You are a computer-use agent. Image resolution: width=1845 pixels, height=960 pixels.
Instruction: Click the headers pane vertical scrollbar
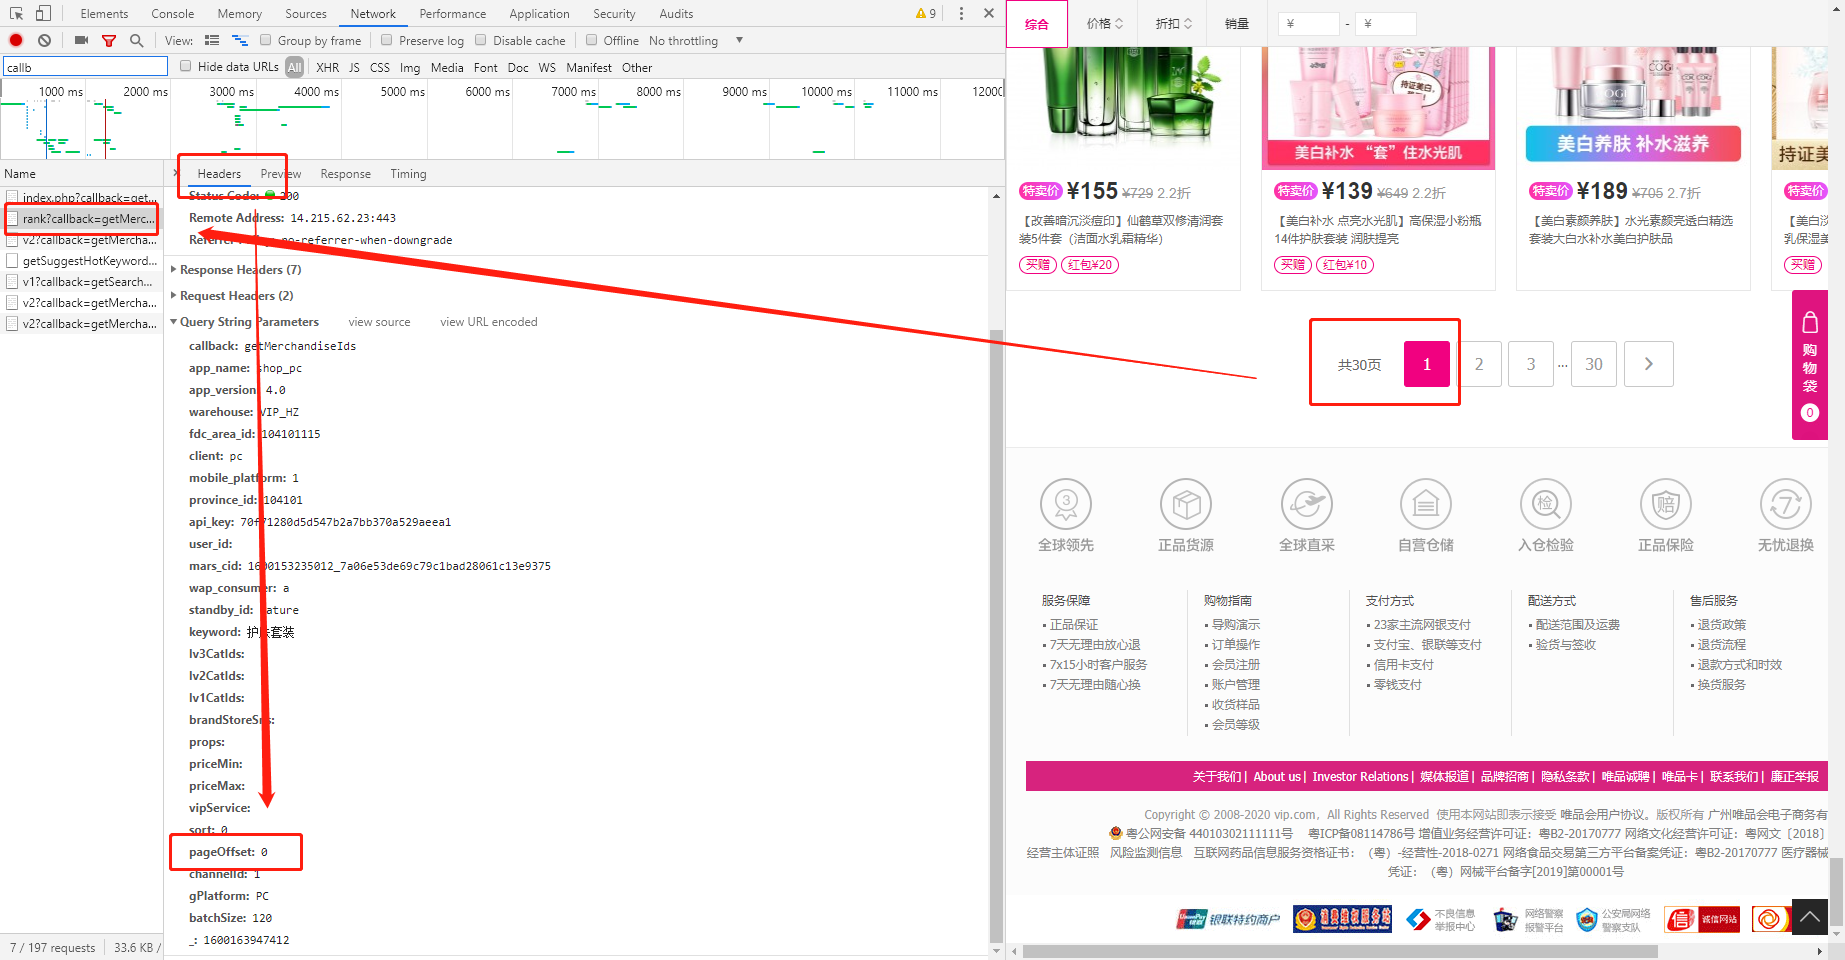[996, 634]
